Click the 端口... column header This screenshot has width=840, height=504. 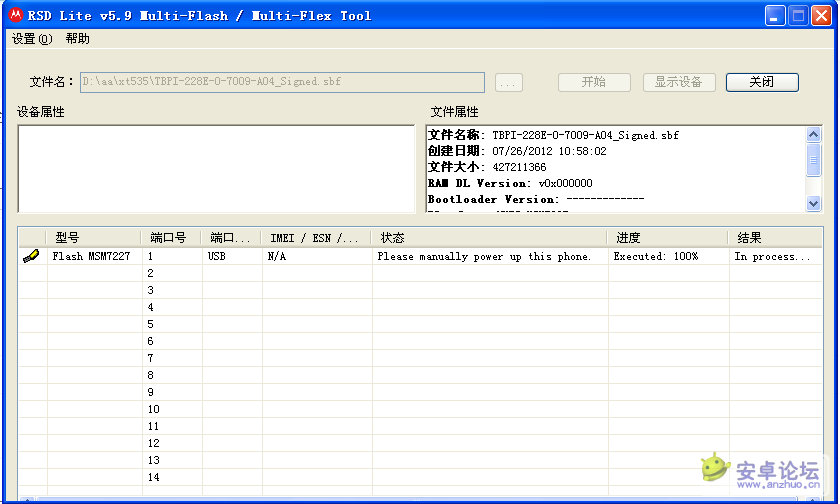point(231,238)
